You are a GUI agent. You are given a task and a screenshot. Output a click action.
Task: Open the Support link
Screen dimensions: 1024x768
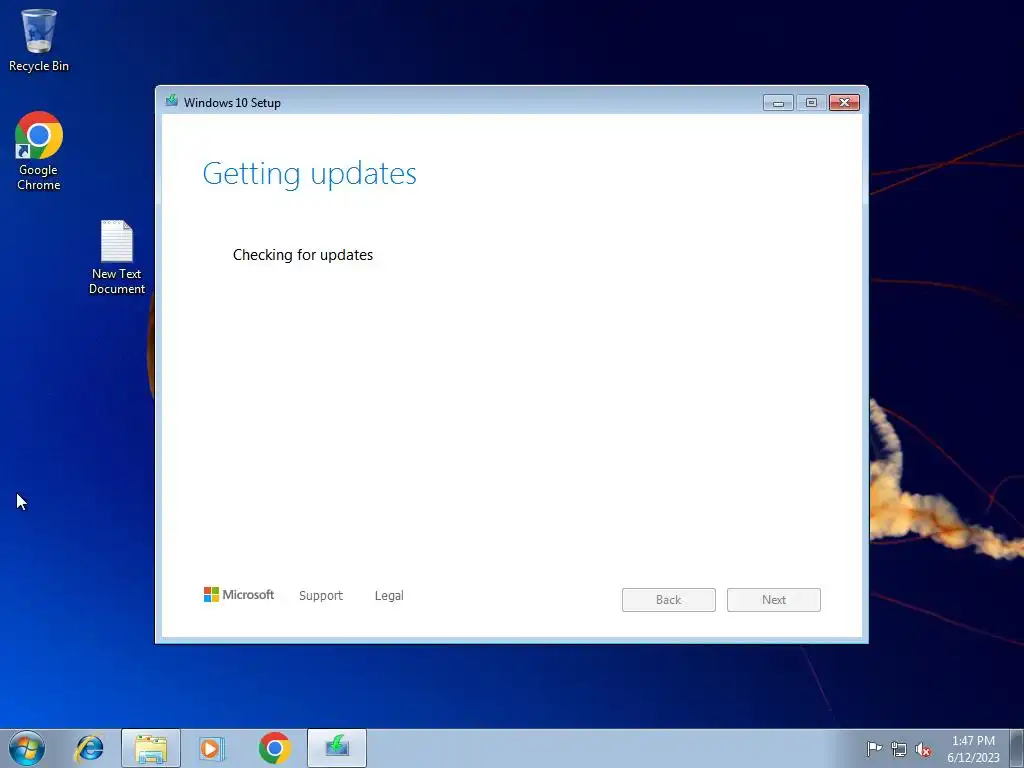321,596
